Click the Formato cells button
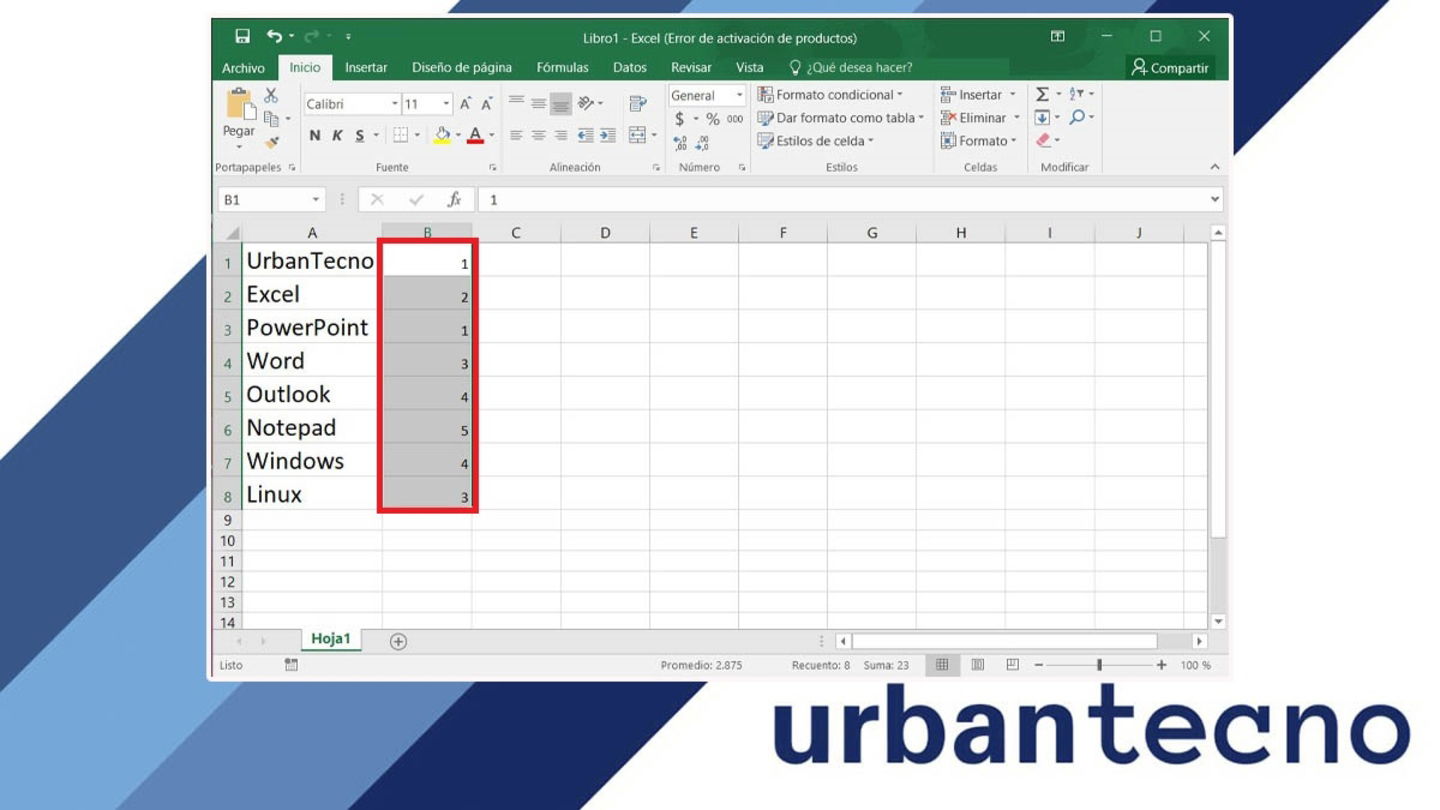Viewport: 1440px width, 810px height. click(x=979, y=141)
